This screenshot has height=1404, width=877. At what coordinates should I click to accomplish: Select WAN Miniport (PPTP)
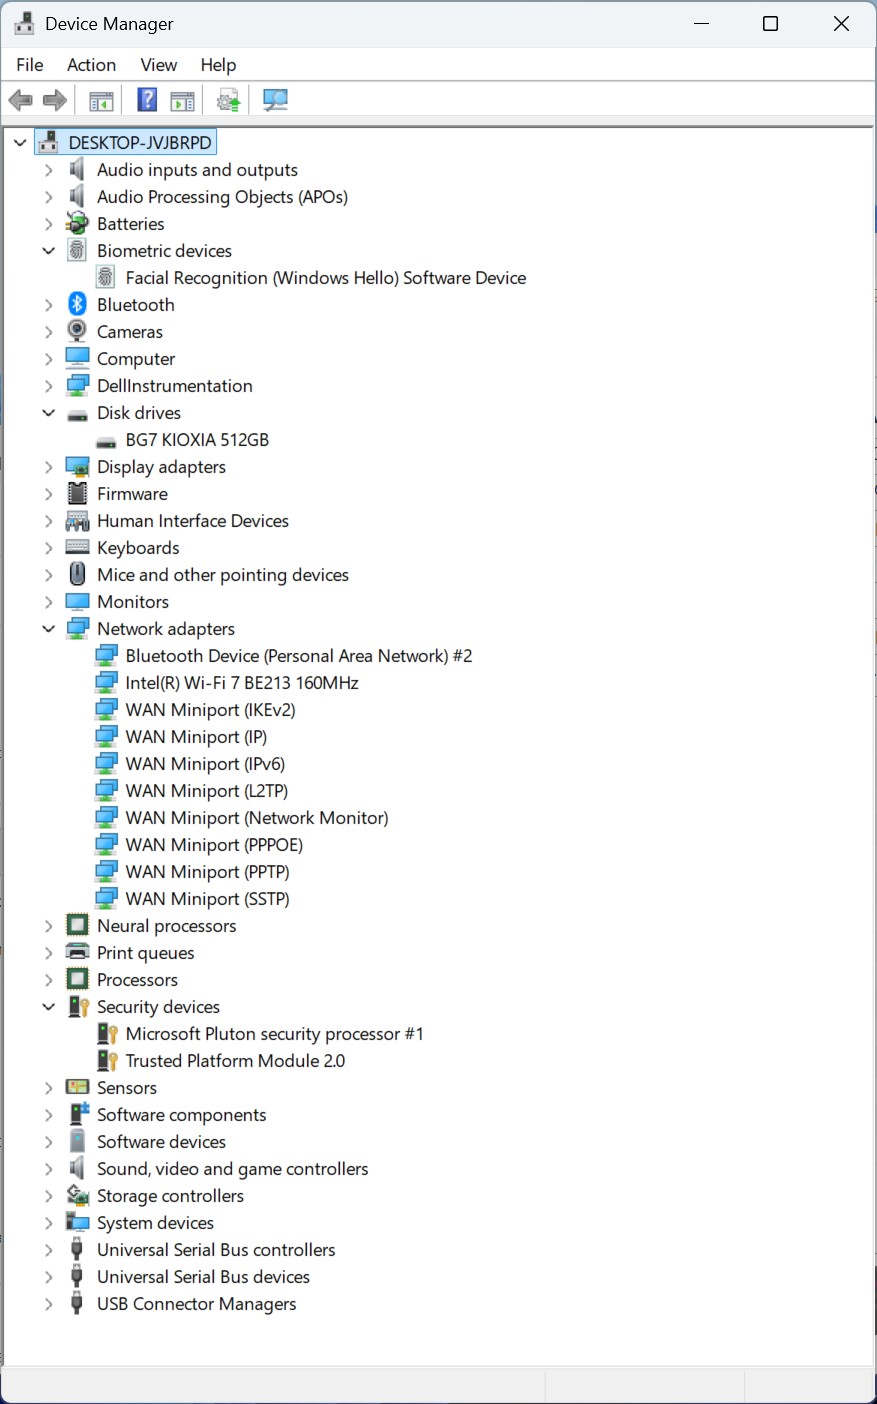click(207, 872)
